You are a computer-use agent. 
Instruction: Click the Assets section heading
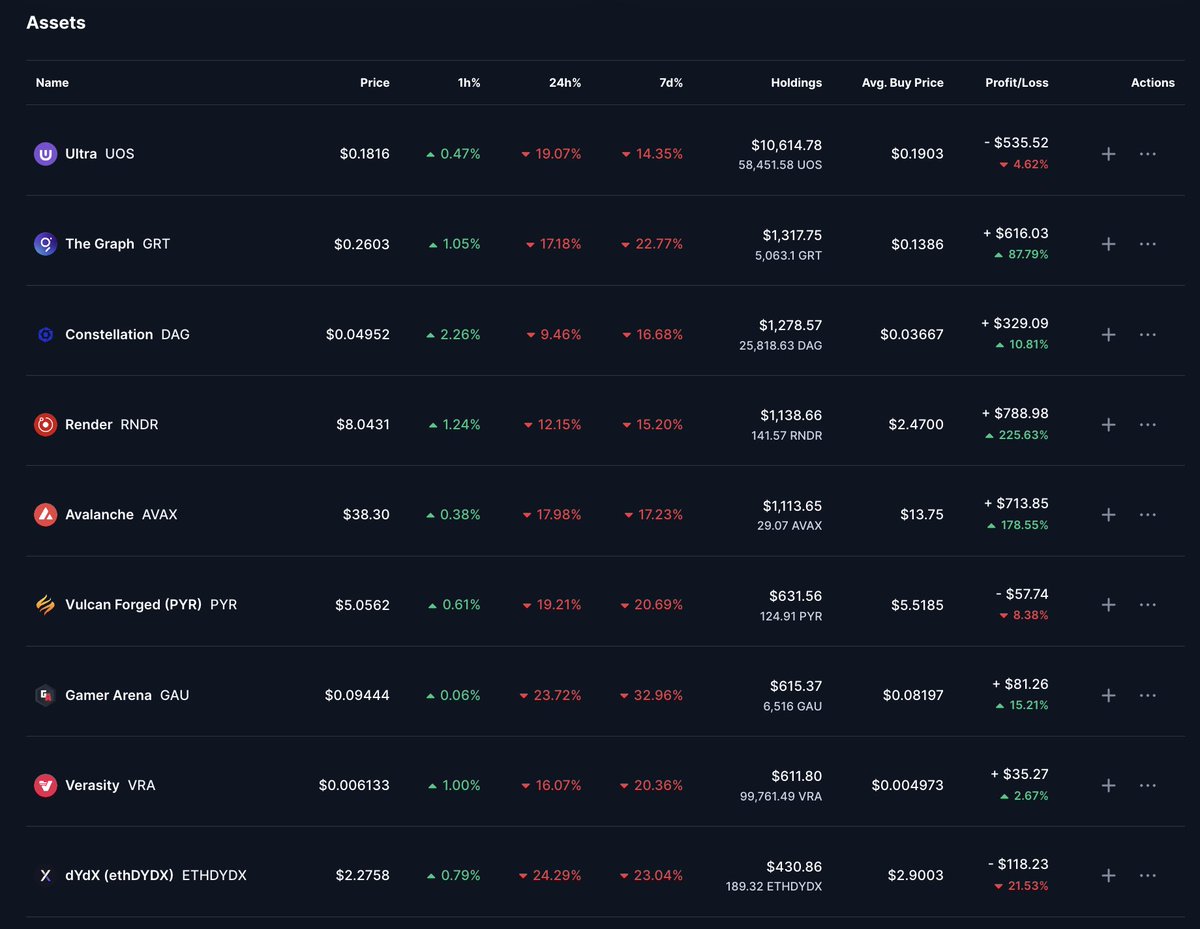click(56, 23)
